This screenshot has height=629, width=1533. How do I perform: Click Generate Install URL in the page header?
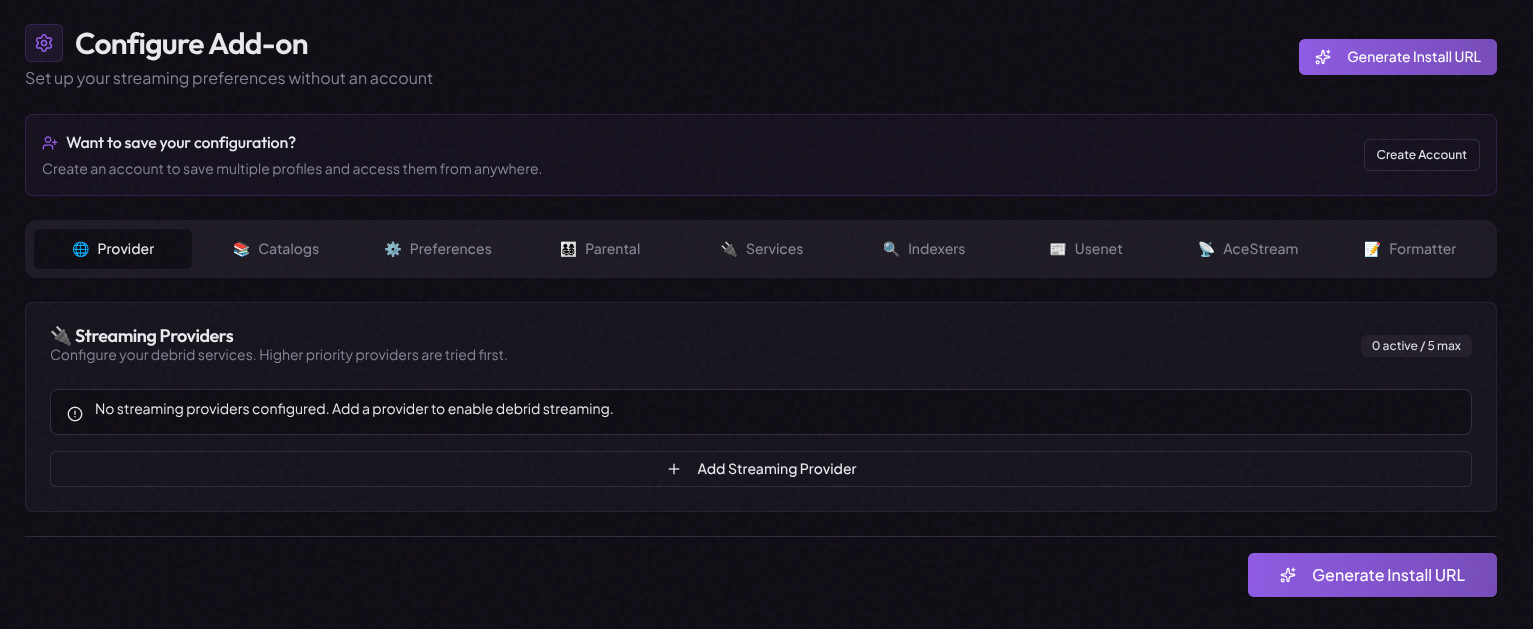[x=1398, y=57]
